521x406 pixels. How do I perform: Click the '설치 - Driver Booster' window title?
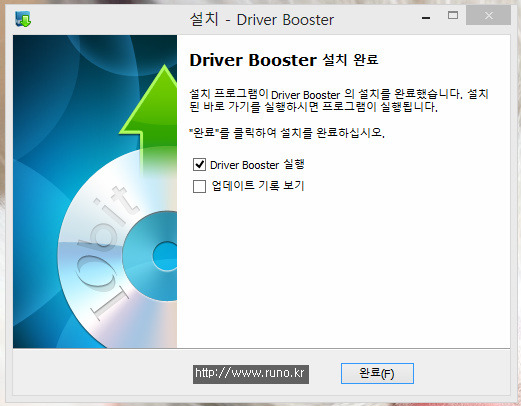point(262,19)
